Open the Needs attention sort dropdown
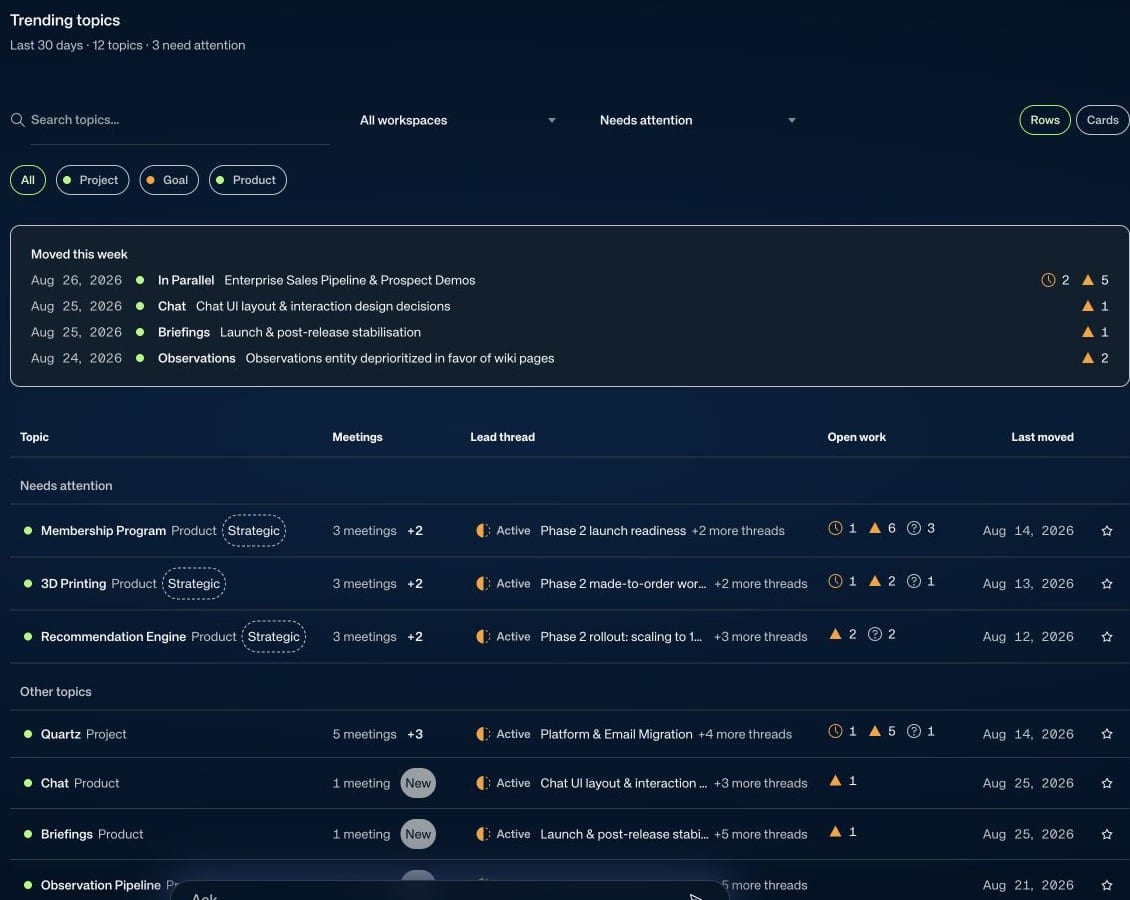Screen dimensions: 1130x900 [x=698, y=120]
